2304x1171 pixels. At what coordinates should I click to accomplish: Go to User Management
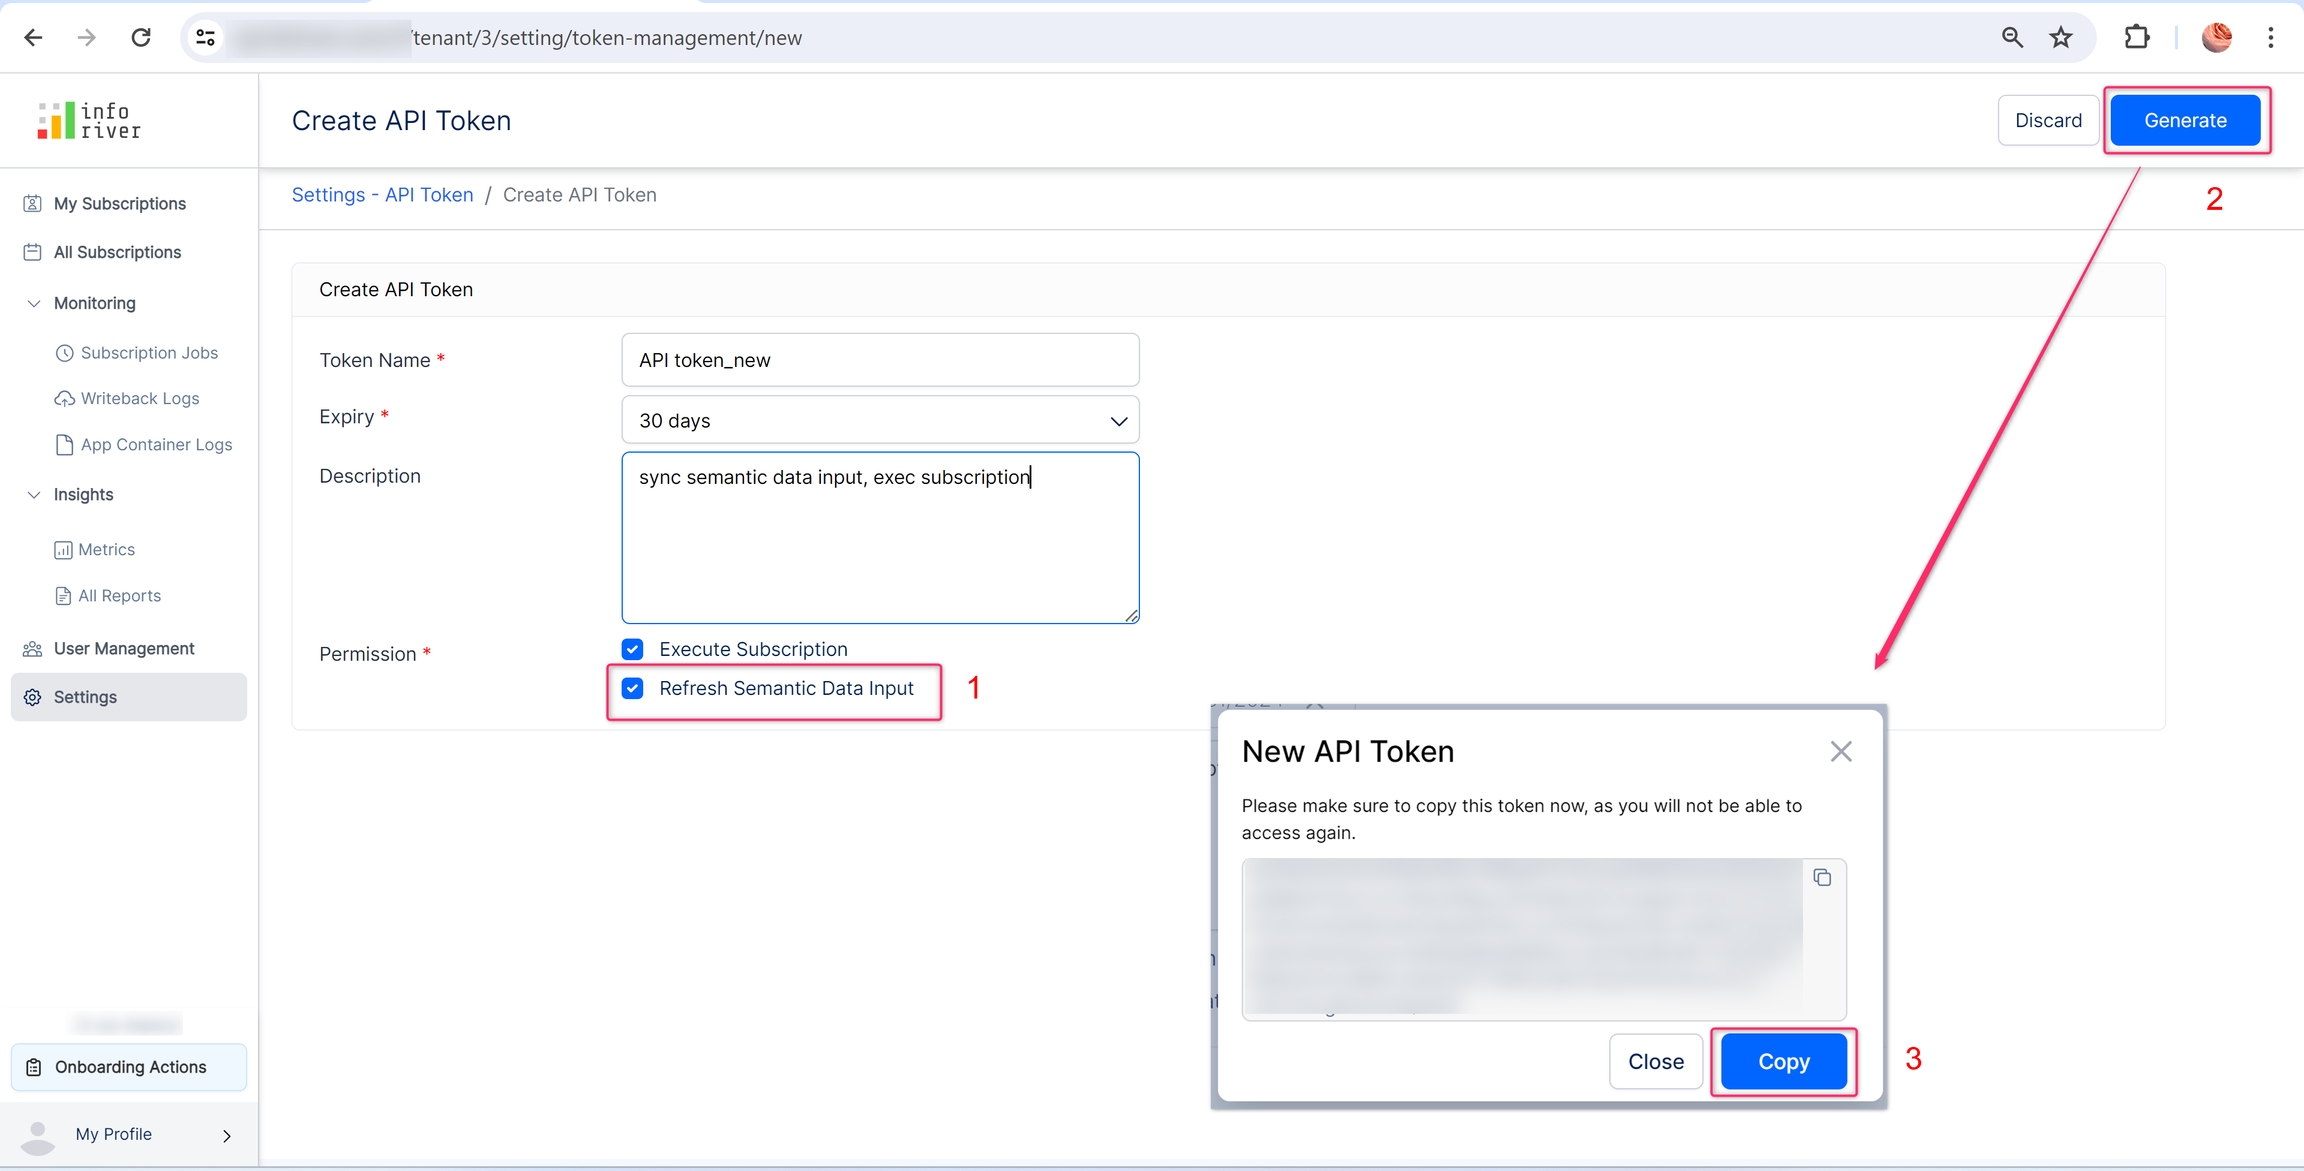(124, 648)
